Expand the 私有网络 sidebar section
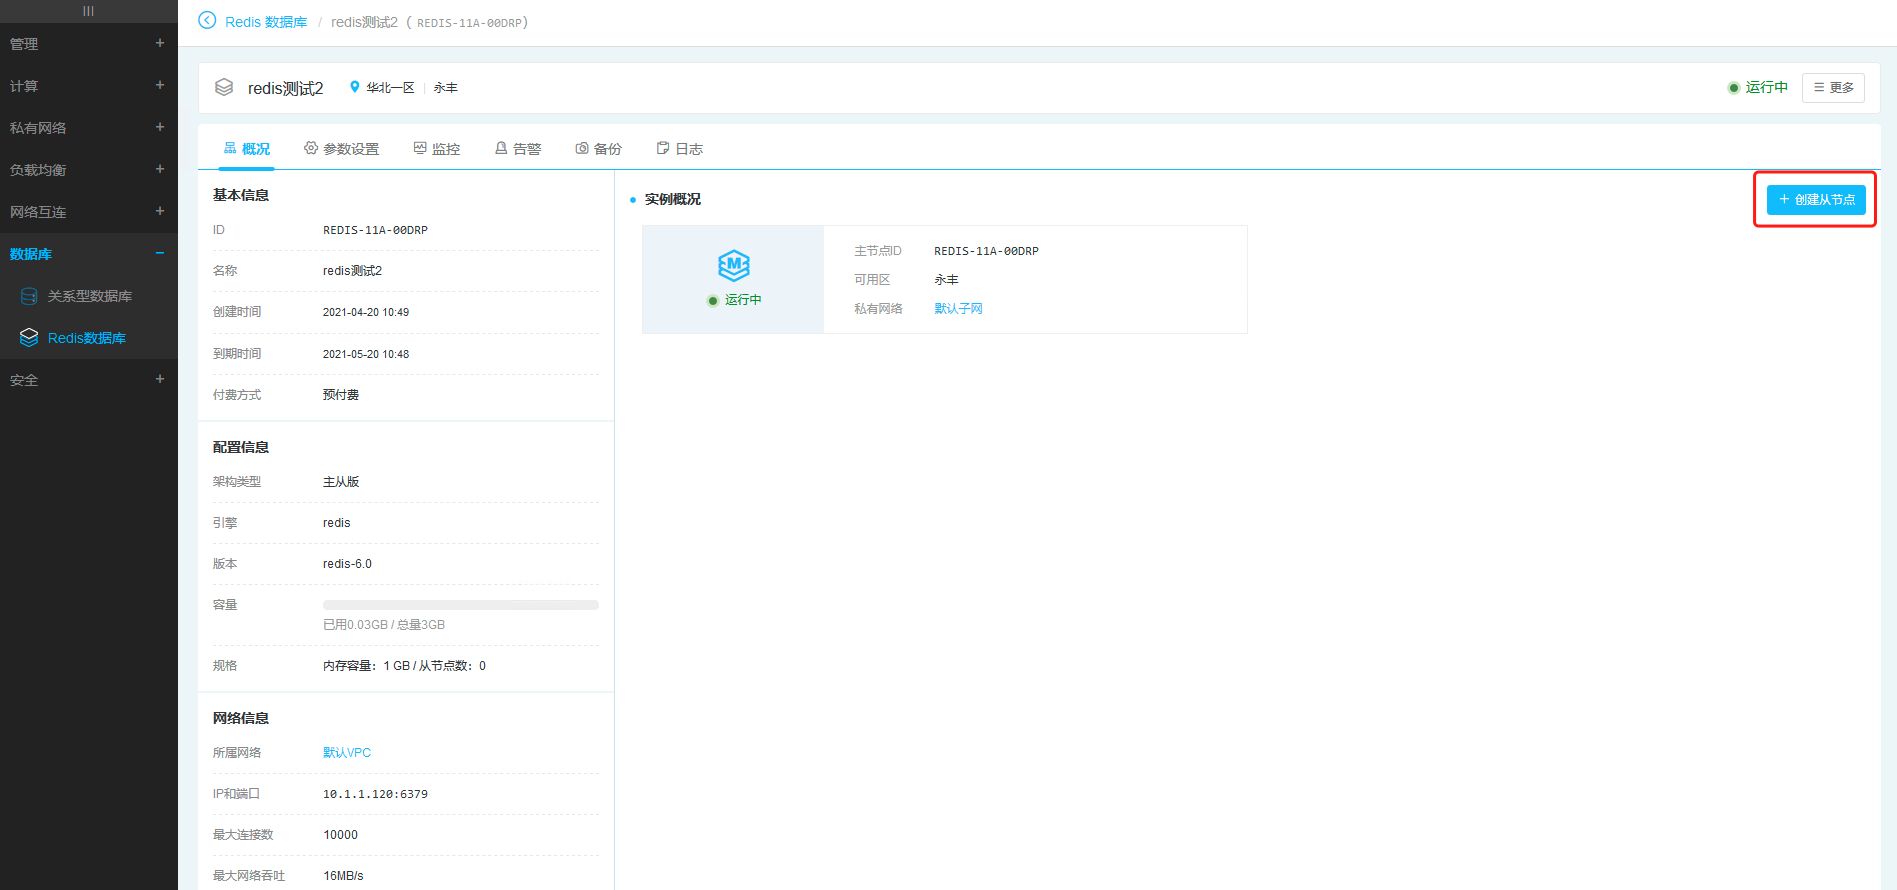 coord(160,127)
